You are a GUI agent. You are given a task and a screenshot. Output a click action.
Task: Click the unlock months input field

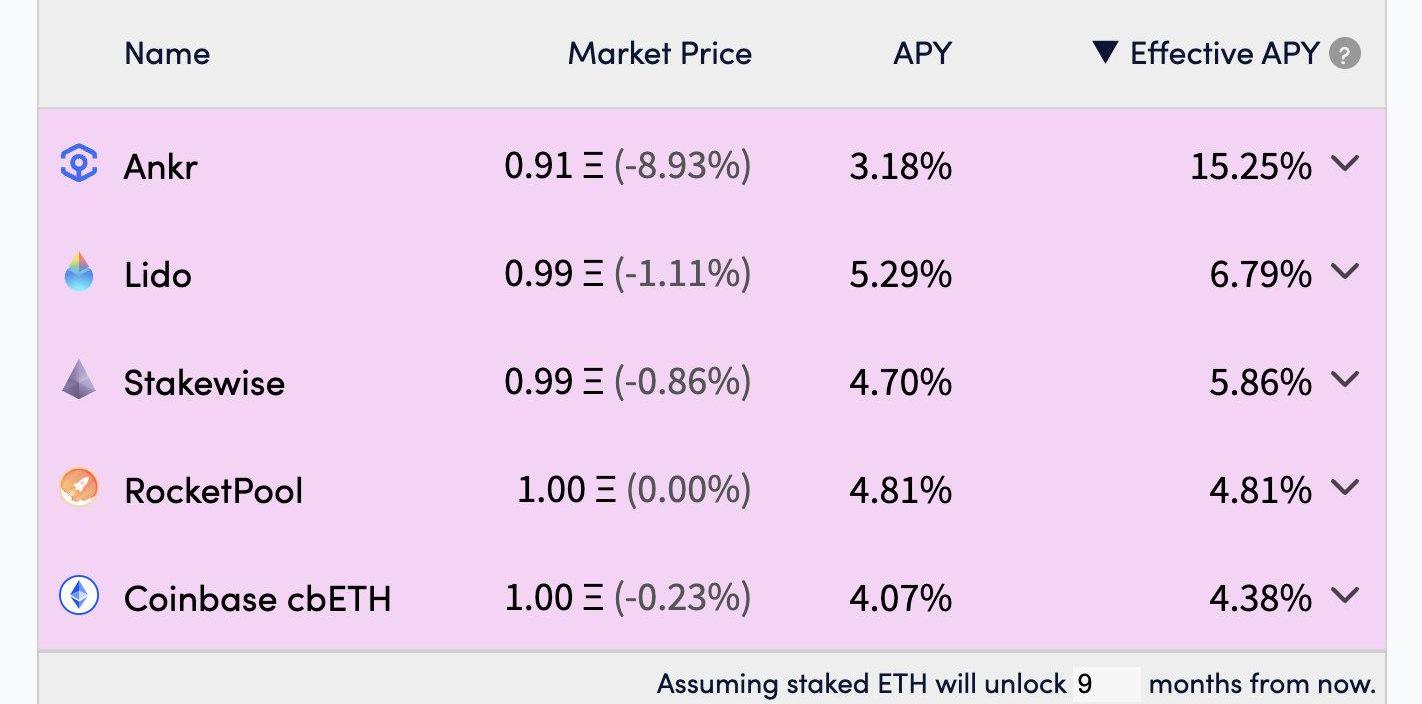(x=1106, y=685)
